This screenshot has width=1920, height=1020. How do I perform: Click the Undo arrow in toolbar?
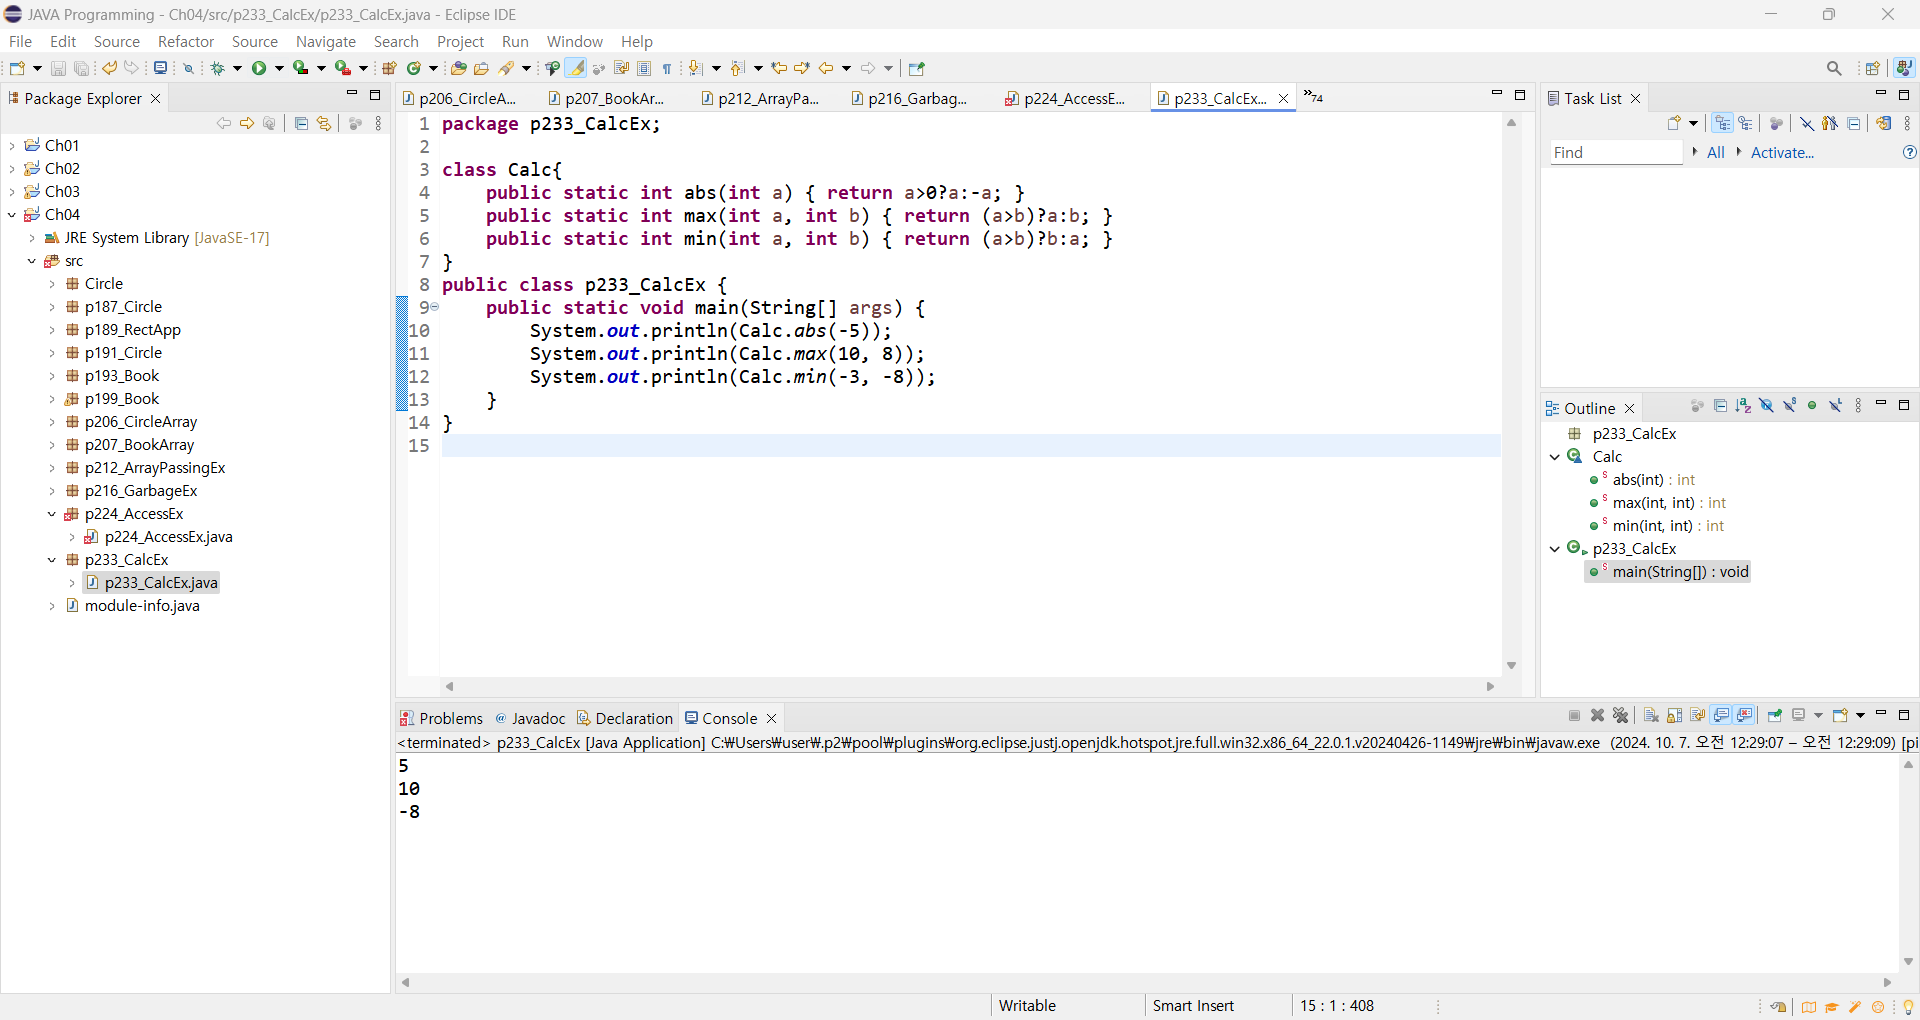[109, 68]
